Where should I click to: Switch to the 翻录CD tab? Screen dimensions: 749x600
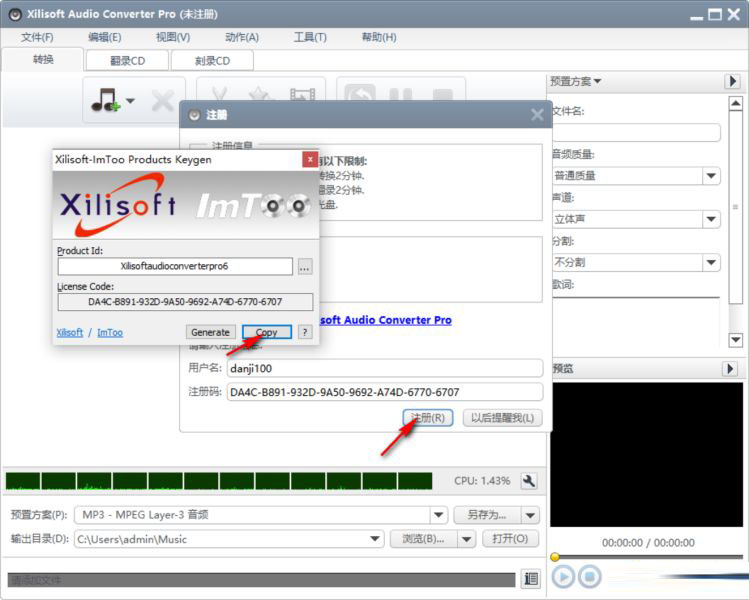point(127,61)
